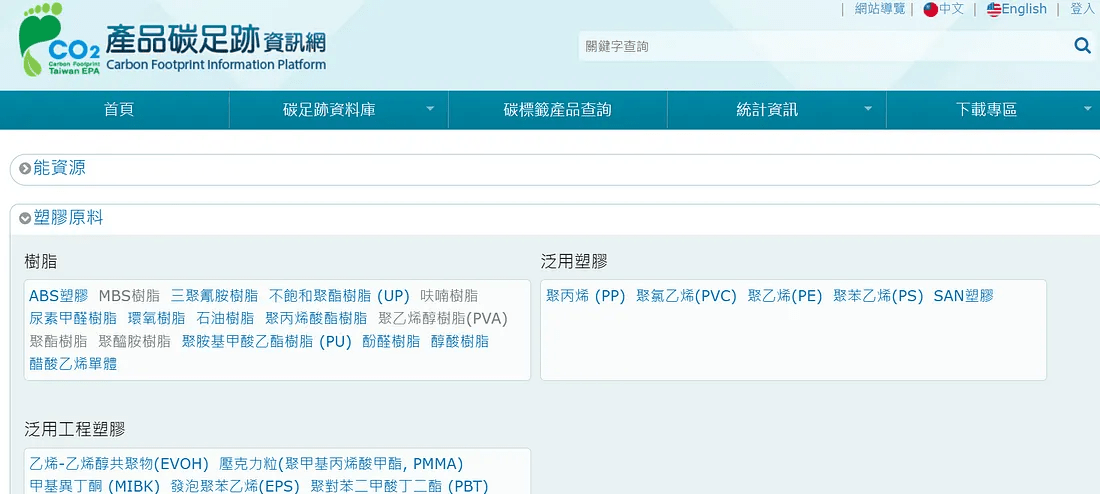Viewport: 1100px width, 494px height.
Task: Click the 聚乙烯醇樹脂(PVA) text
Action: [443, 319]
